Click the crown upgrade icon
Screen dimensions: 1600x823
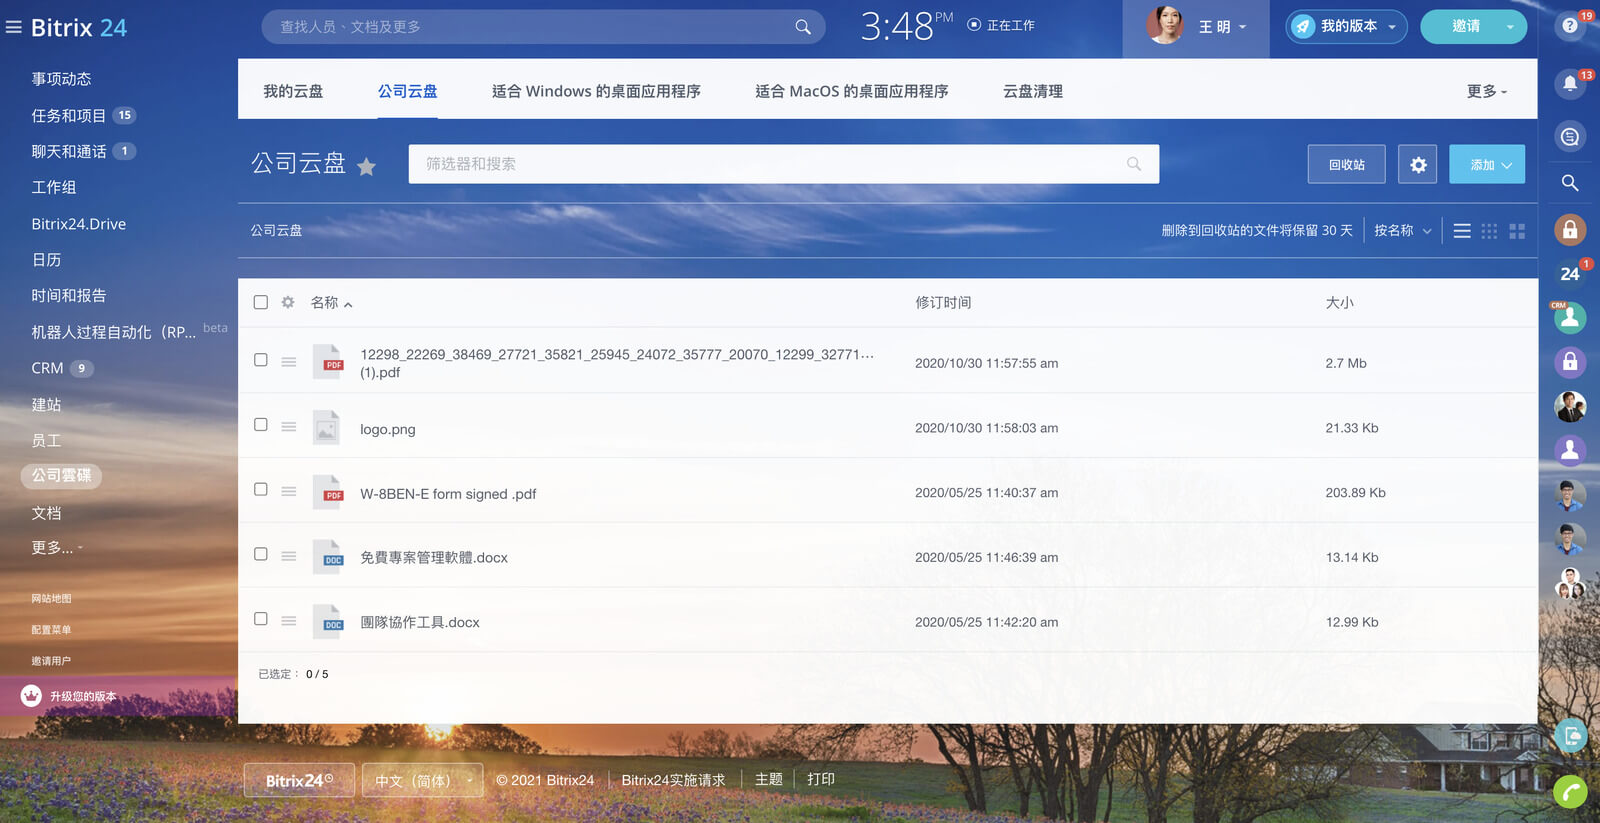(x=31, y=696)
